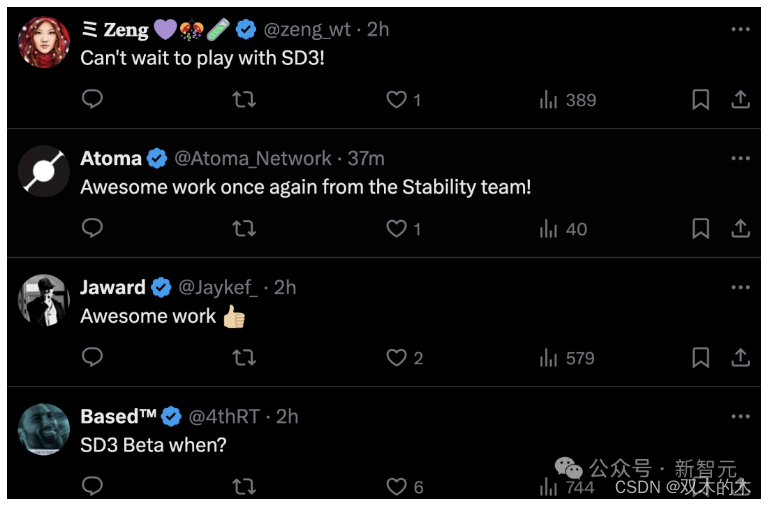Open more options on Atoma's tweet
The width and height of the screenshot is (768, 506).
(x=740, y=158)
